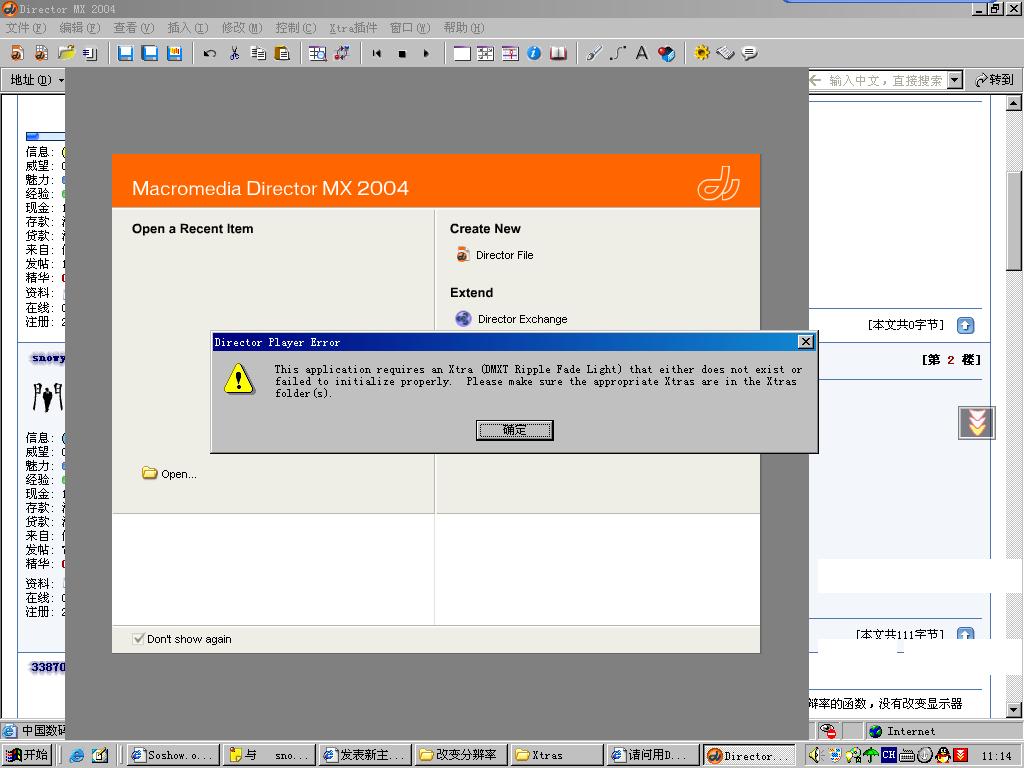This screenshot has height=768, width=1024.
Task: Open the Message window speech-bubble icon
Action: tap(750, 54)
